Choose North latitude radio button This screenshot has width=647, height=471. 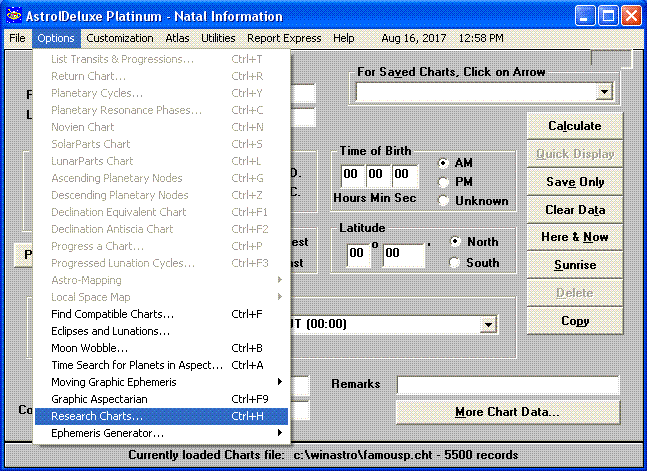pos(455,241)
